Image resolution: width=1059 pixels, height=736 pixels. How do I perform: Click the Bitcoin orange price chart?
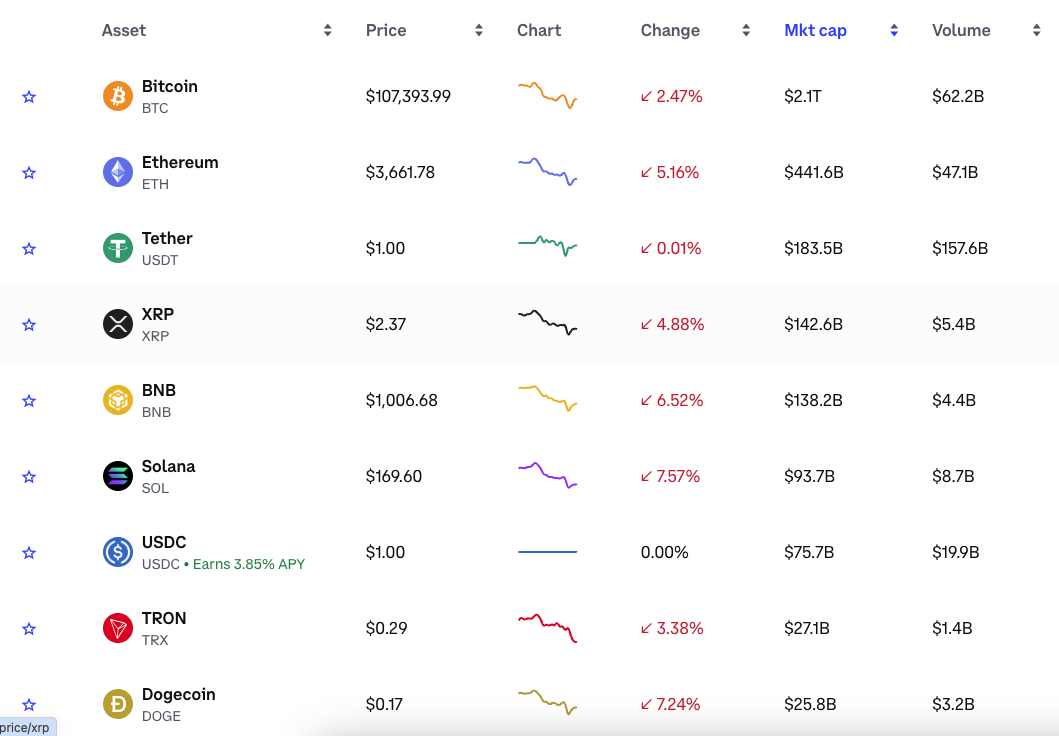(547, 95)
